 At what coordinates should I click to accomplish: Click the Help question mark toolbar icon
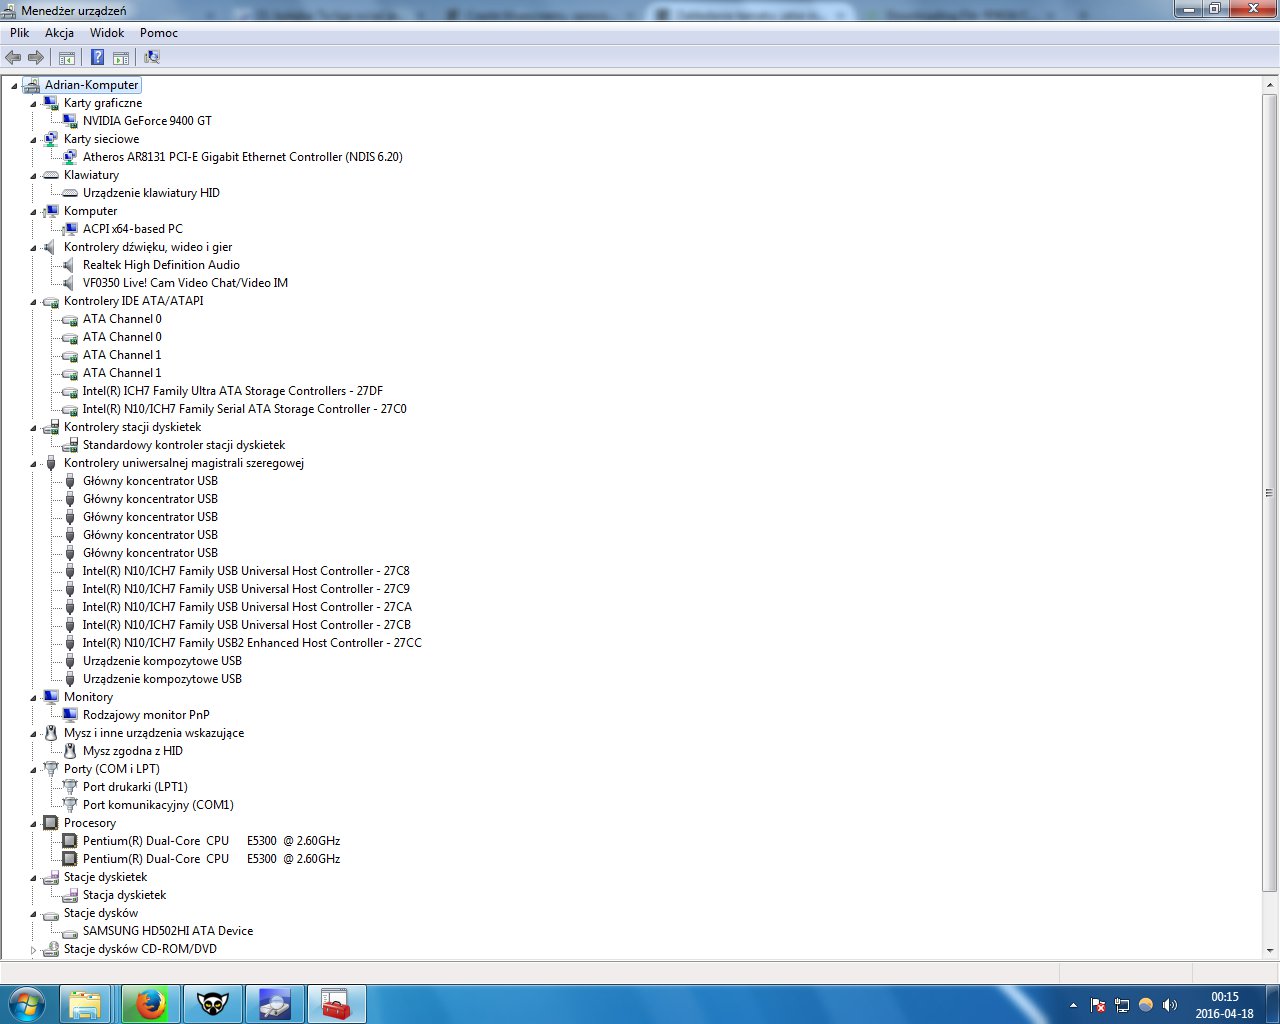[x=97, y=58]
